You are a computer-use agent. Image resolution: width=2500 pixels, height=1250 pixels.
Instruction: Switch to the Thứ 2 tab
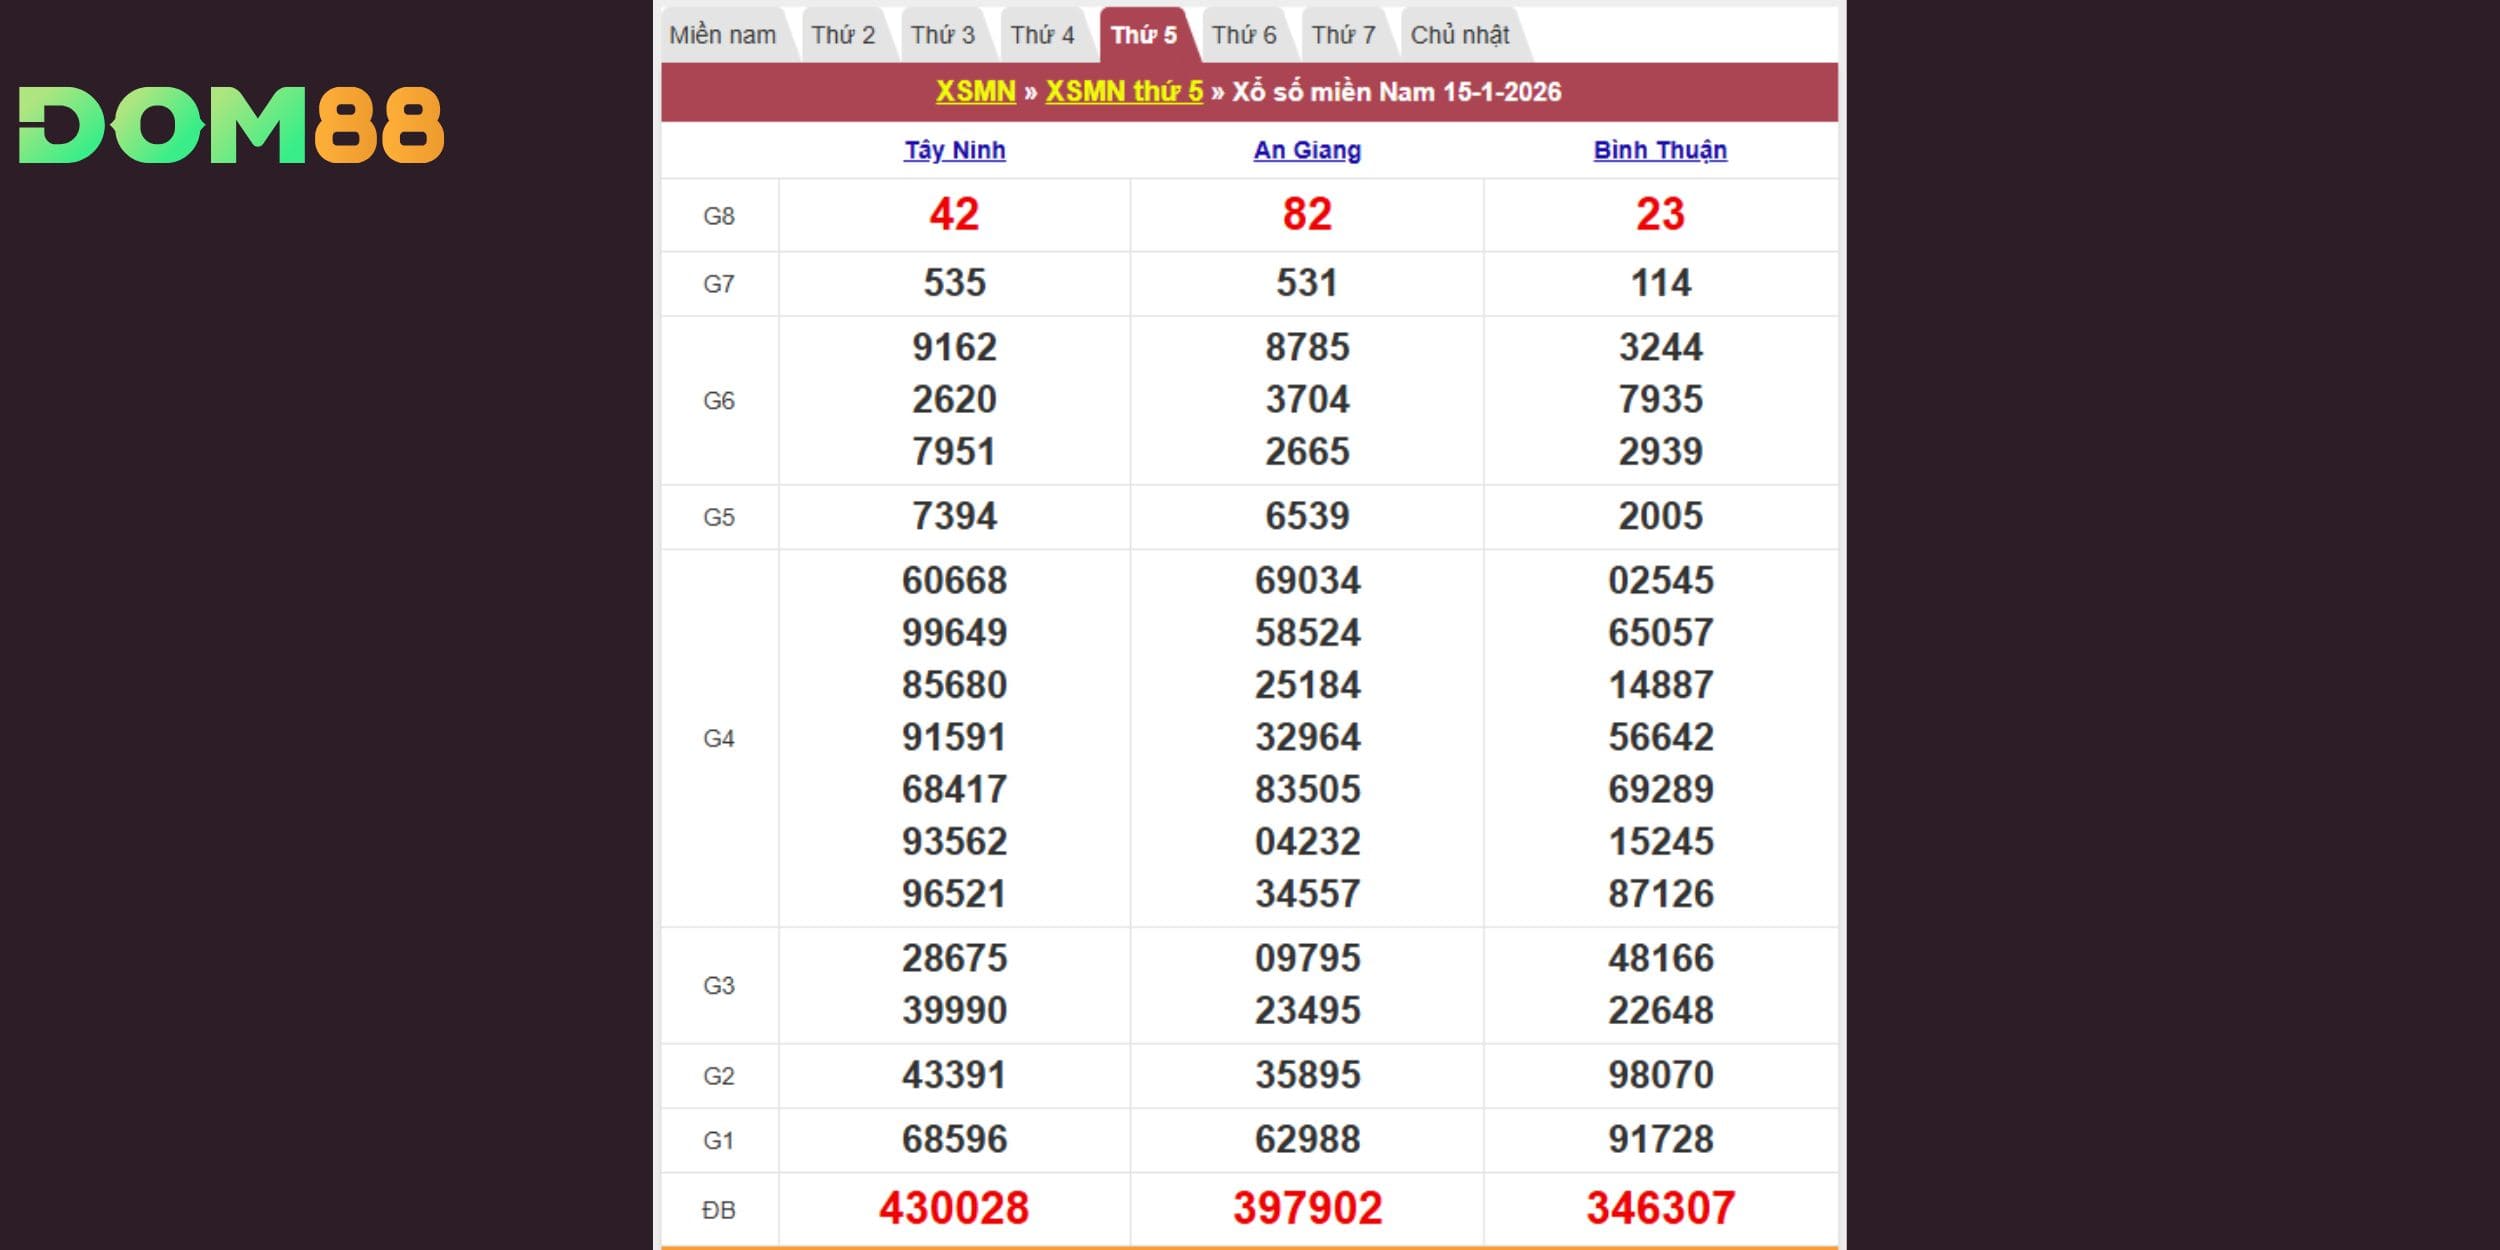pyautogui.click(x=842, y=35)
